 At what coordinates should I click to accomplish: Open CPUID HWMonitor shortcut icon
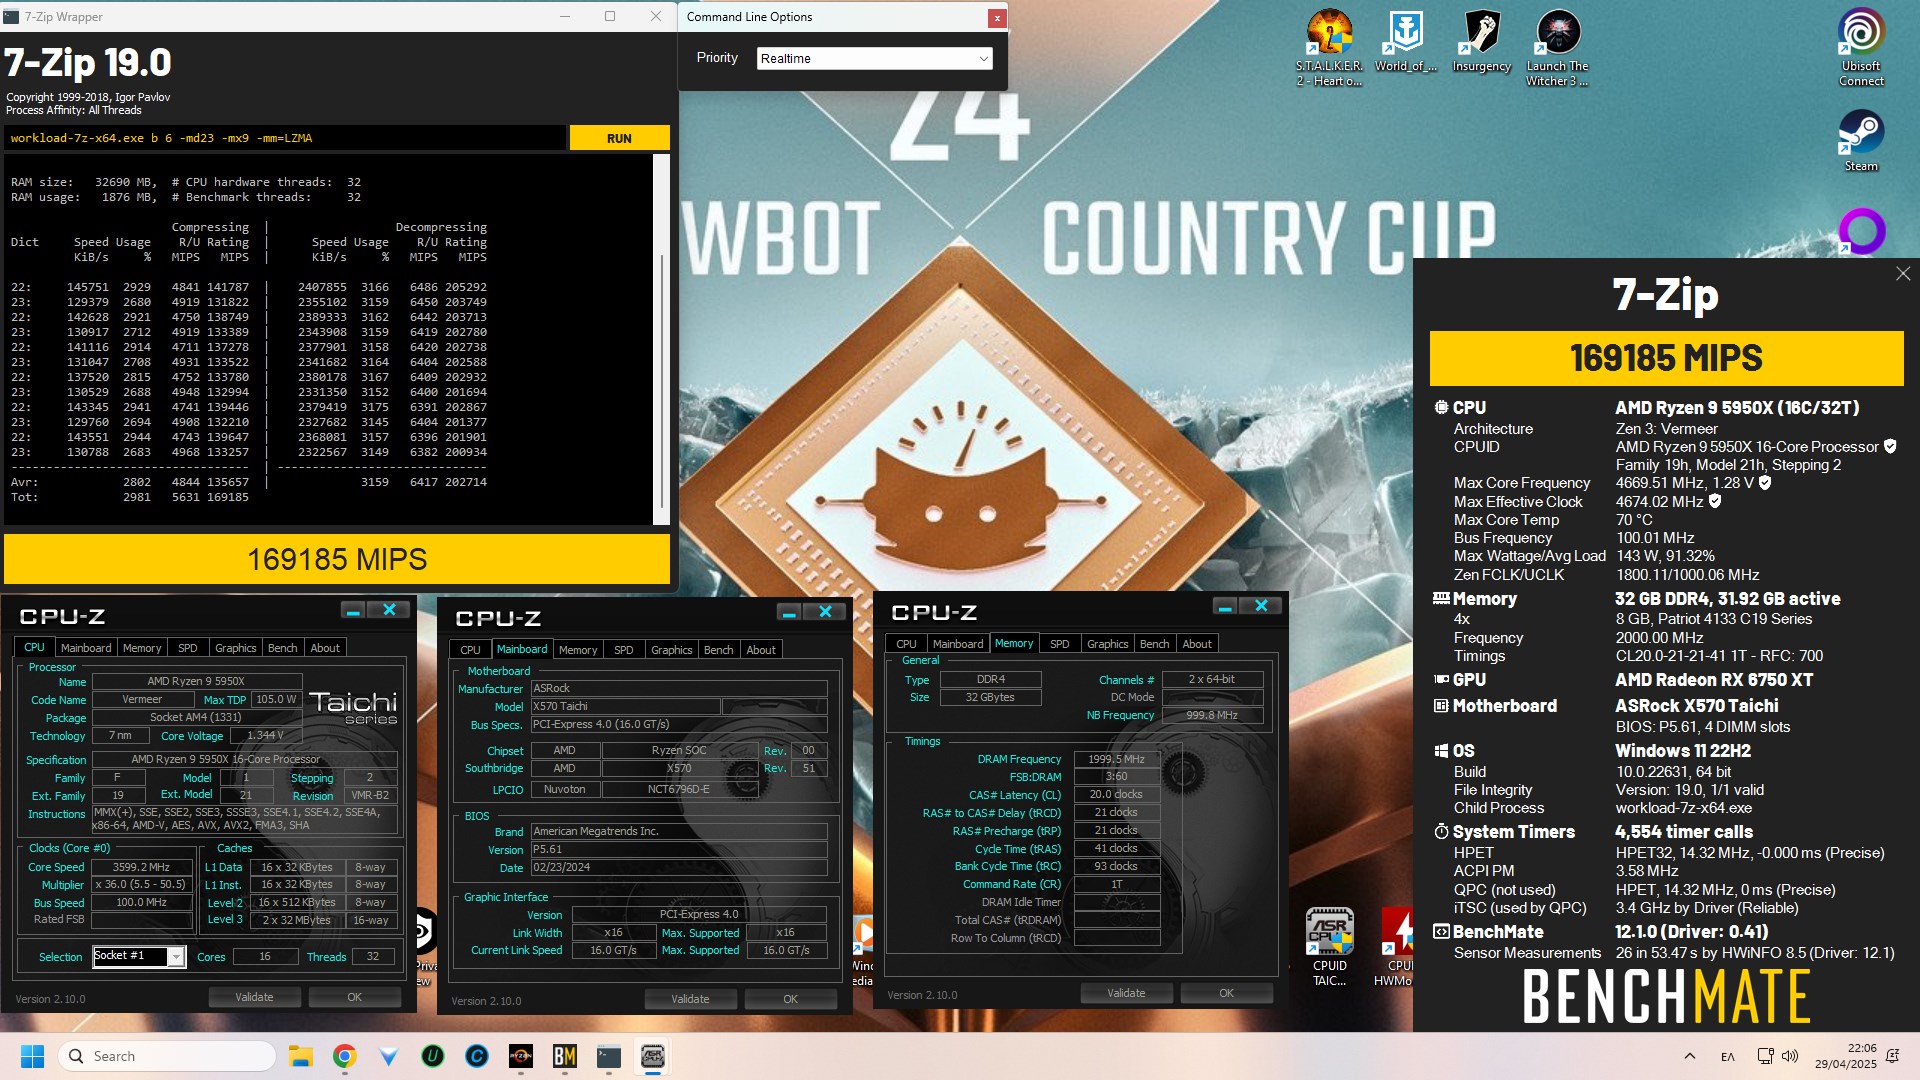(x=1397, y=947)
